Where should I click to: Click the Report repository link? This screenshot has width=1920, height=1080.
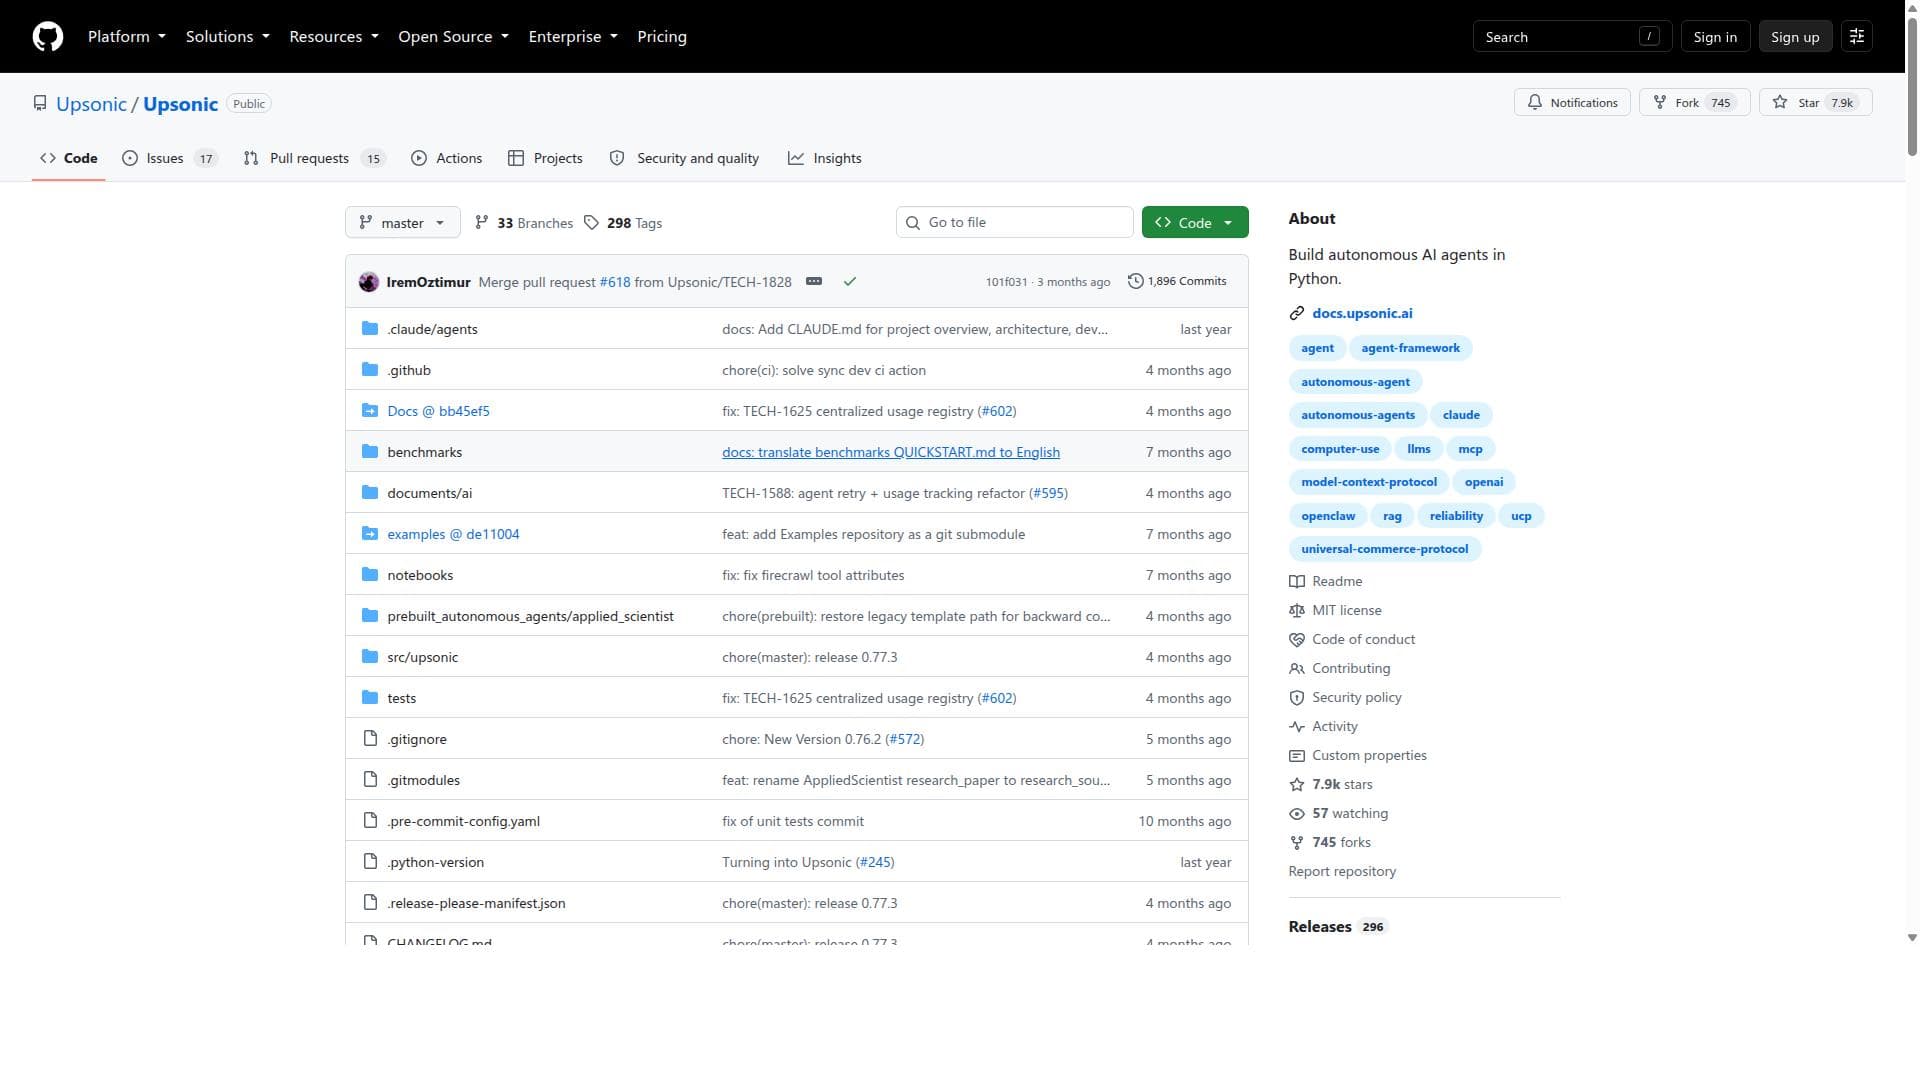coord(1342,872)
